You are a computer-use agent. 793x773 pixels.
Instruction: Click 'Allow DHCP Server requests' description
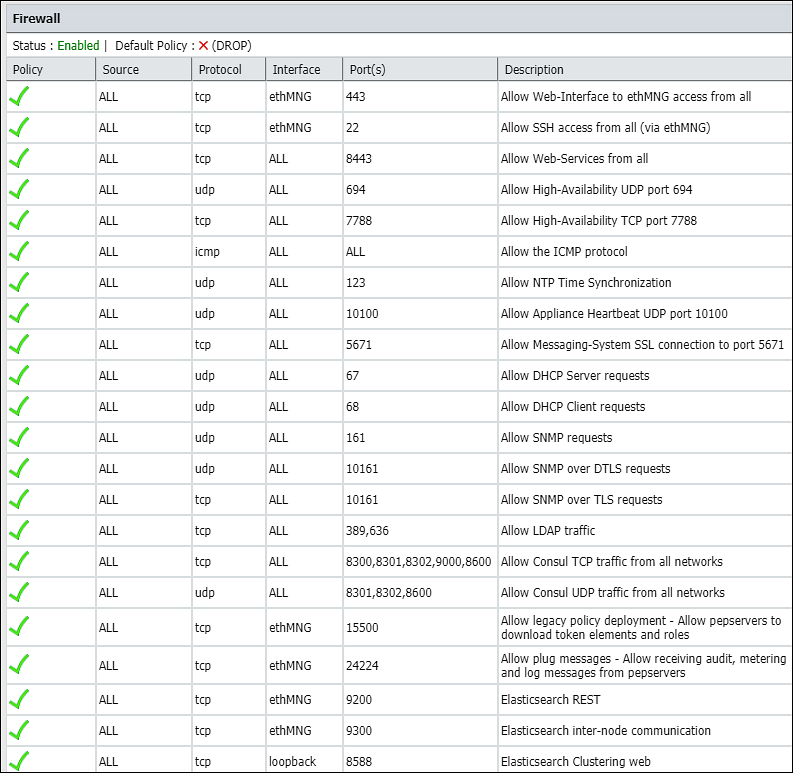coord(575,375)
